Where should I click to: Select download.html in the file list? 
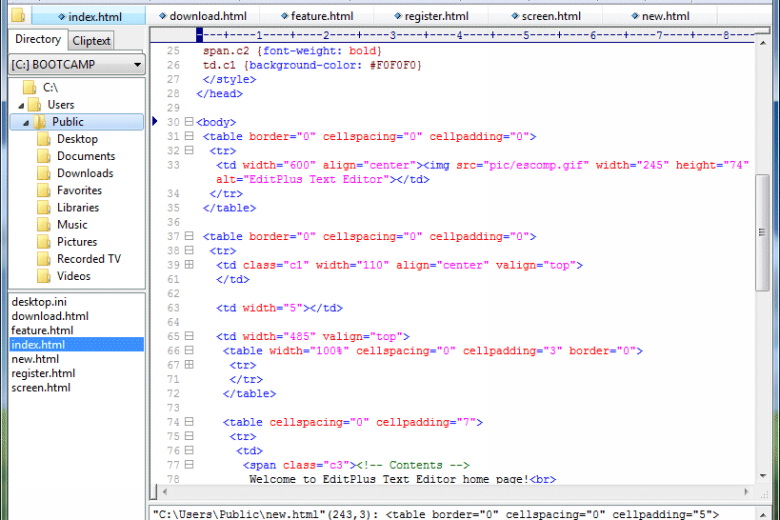(x=50, y=316)
